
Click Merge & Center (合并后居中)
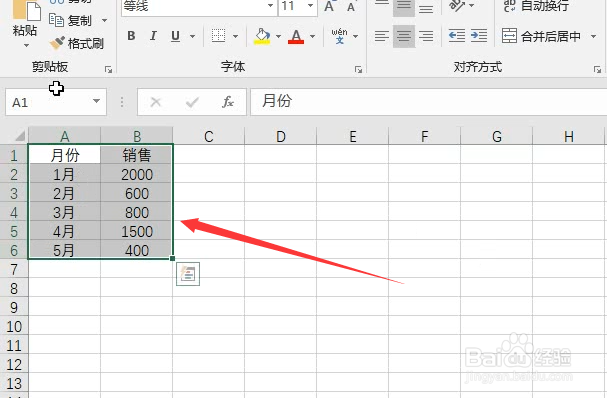click(x=541, y=36)
